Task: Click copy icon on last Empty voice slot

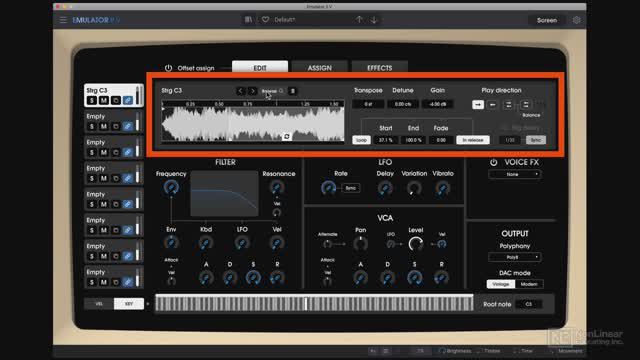Action: tap(116, 282)
